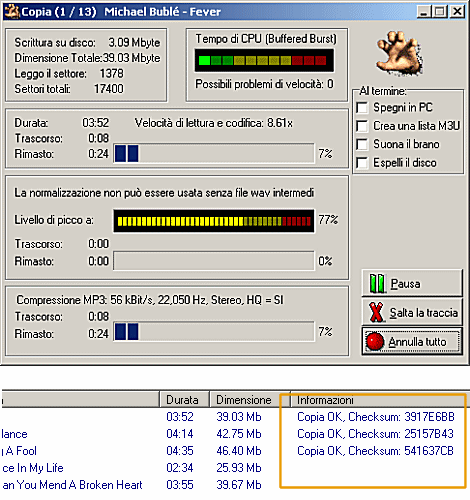This screenshot has height=500, width=470.
Task: Tick the Crea una lista M3U checkbox
Action: 362,126
